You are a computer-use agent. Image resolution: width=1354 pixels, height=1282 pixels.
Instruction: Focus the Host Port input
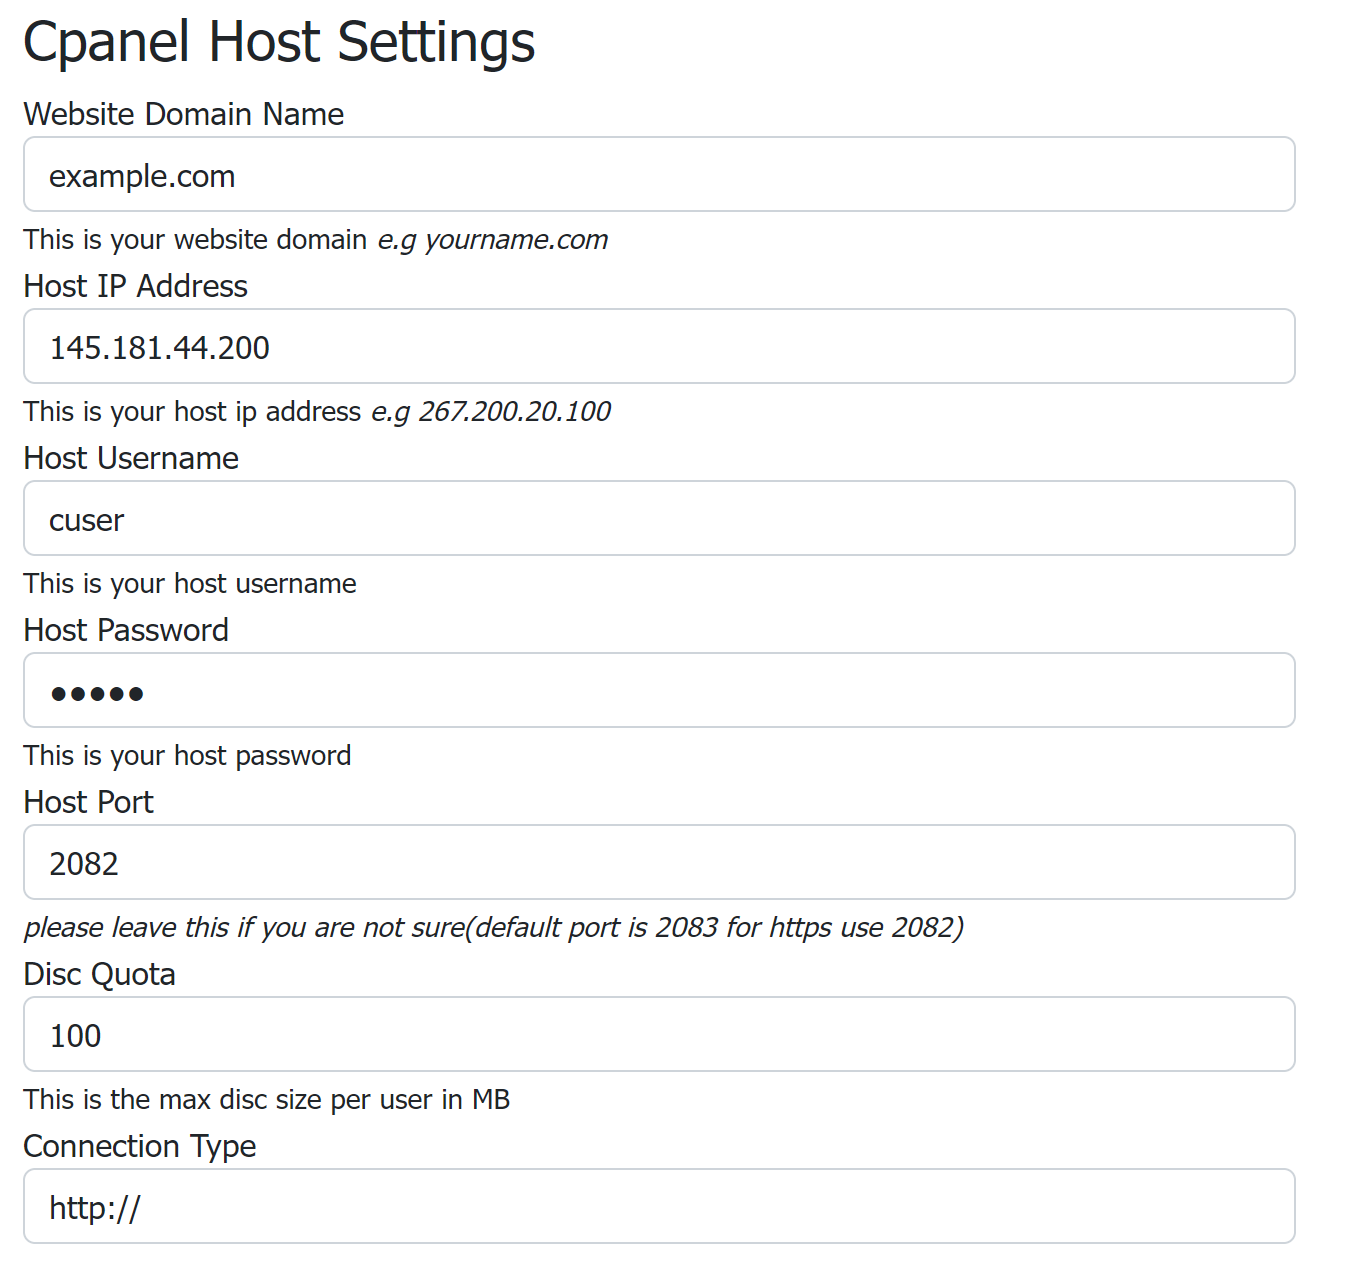pyautogui.click(x=659, y=863)
